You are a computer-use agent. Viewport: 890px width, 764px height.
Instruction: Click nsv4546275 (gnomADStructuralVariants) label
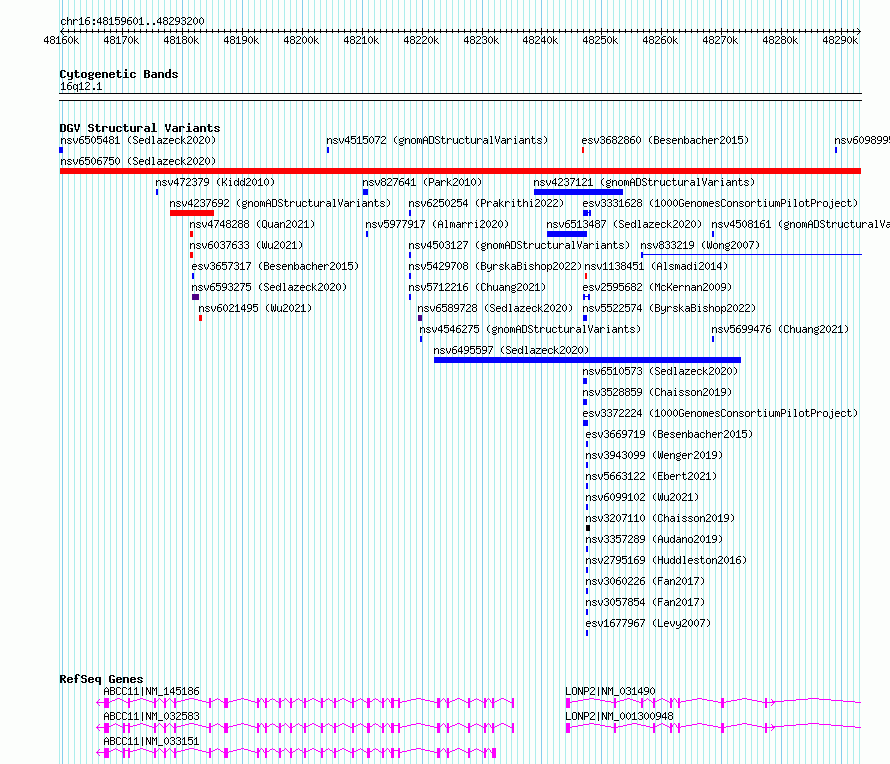[530, 329]
